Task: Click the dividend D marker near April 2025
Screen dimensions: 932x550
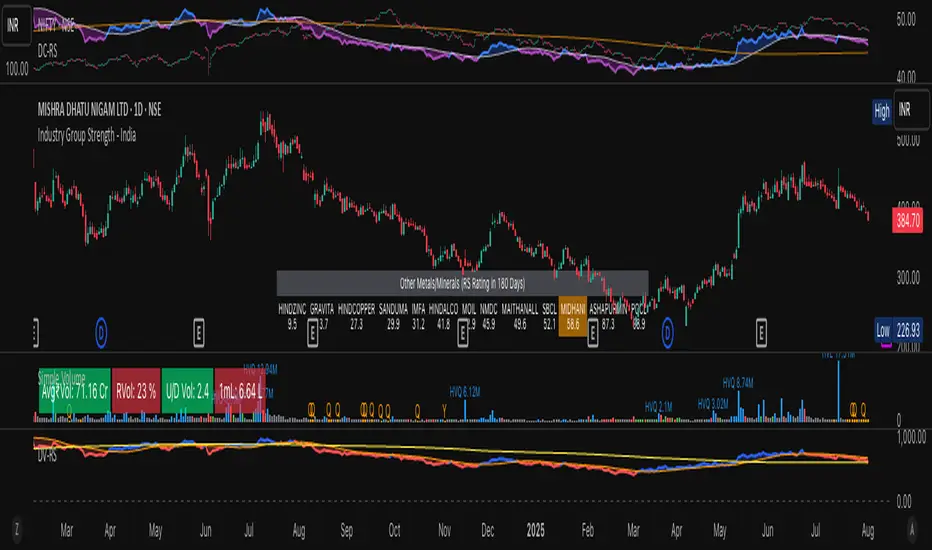Action: point(667,333)
